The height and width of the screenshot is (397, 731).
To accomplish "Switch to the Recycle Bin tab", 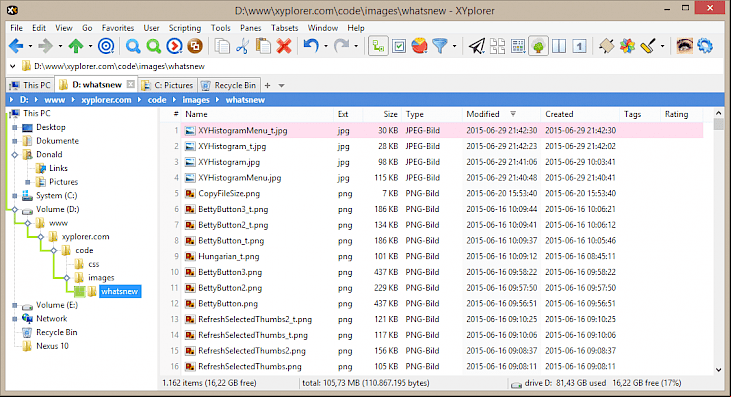I will [x=229, y=85].
